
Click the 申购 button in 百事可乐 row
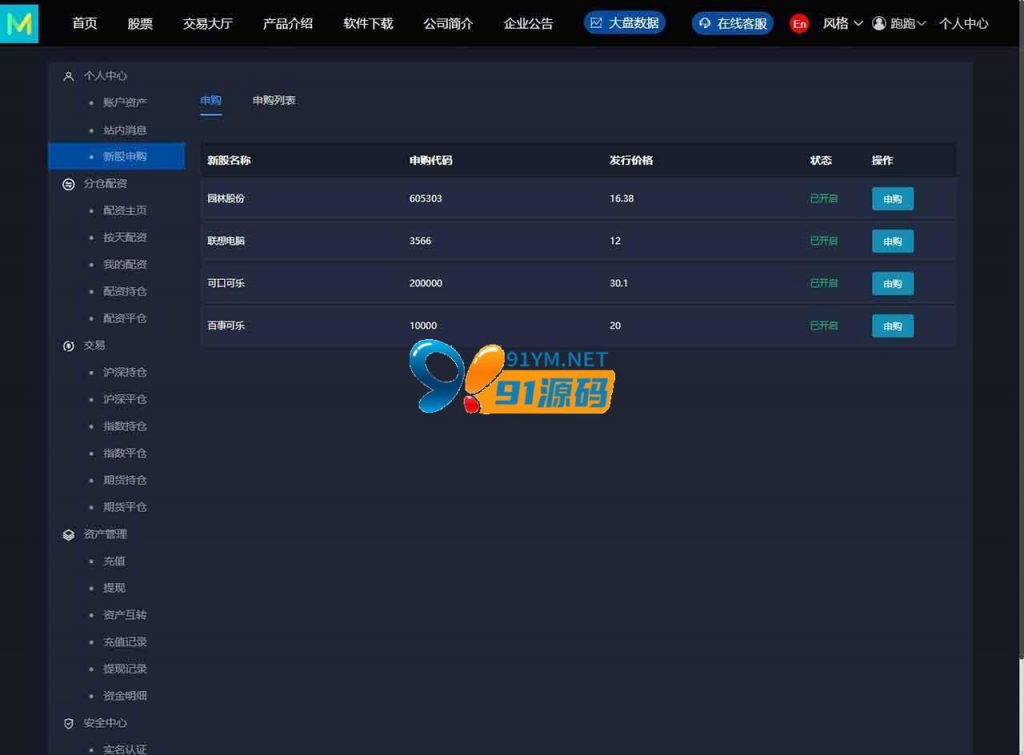(x=893, y=327)
